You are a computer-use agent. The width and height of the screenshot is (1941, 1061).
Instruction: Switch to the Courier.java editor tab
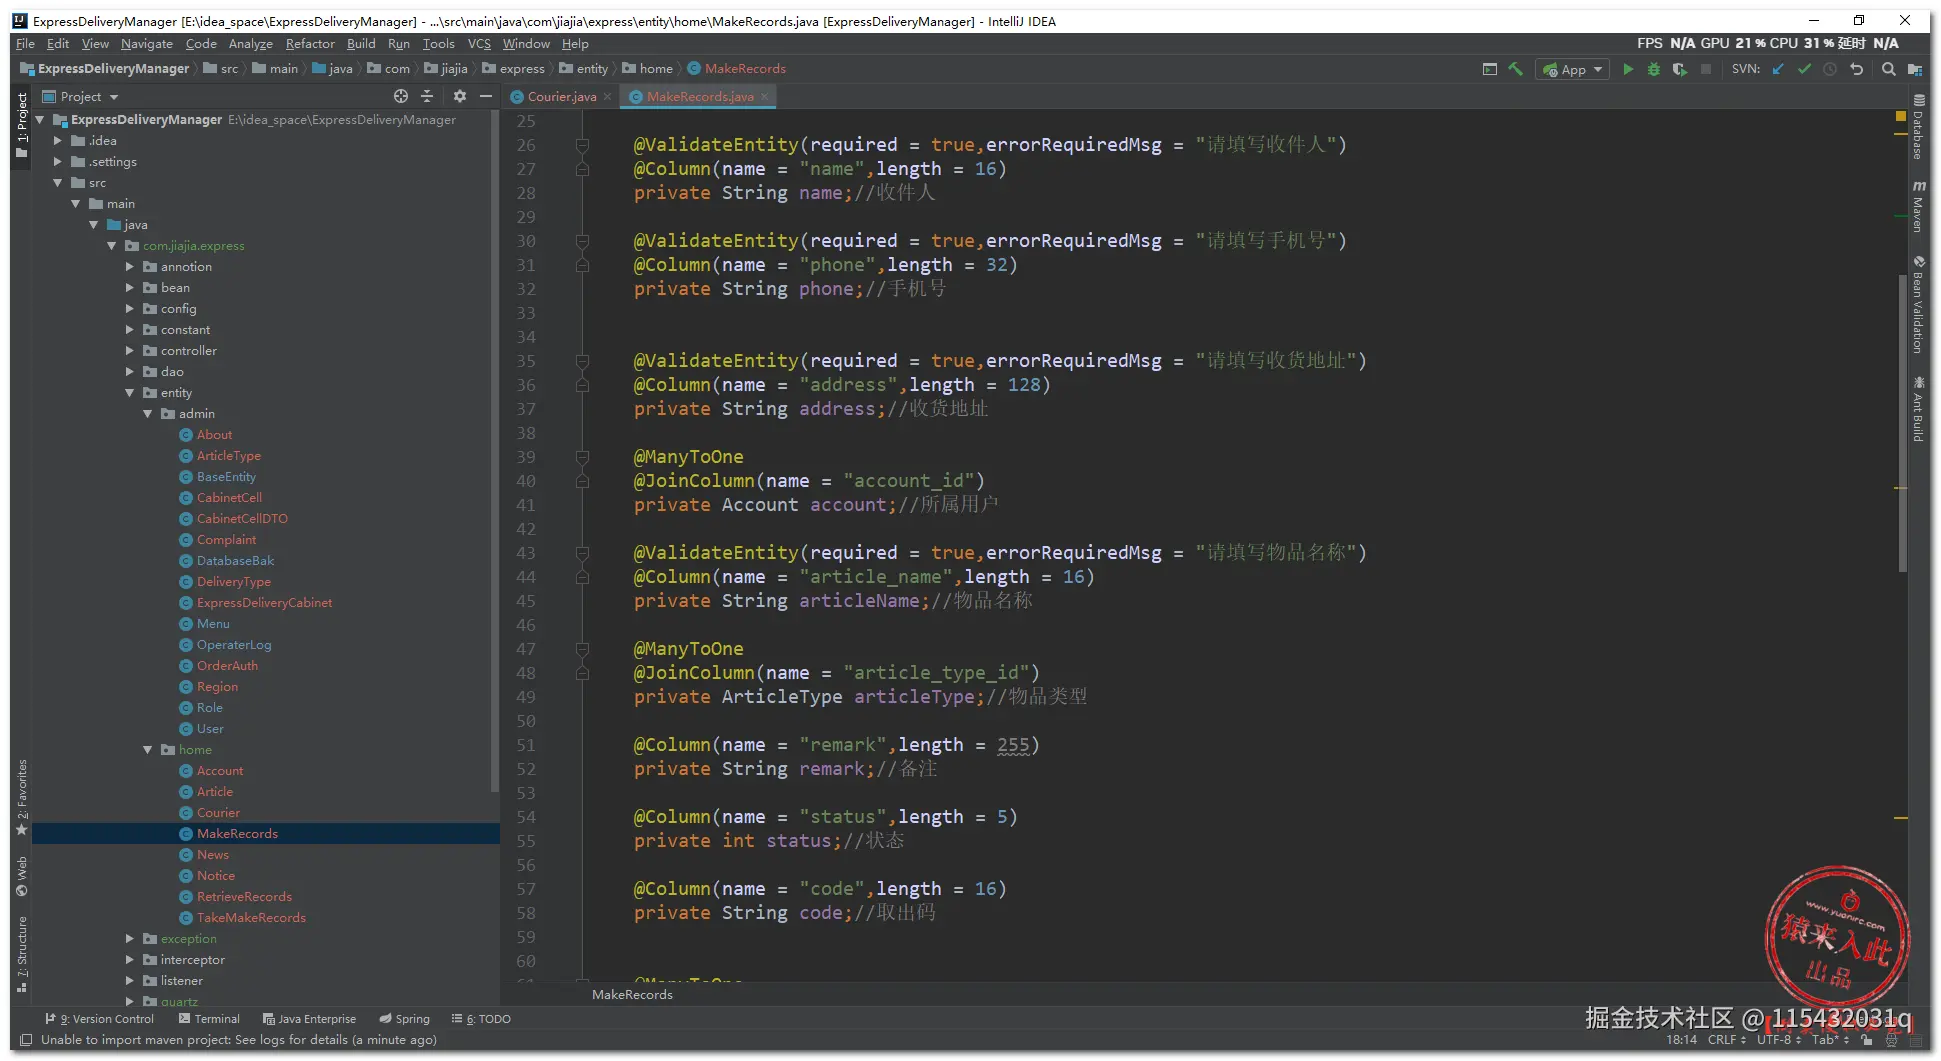tap(561, 97)
